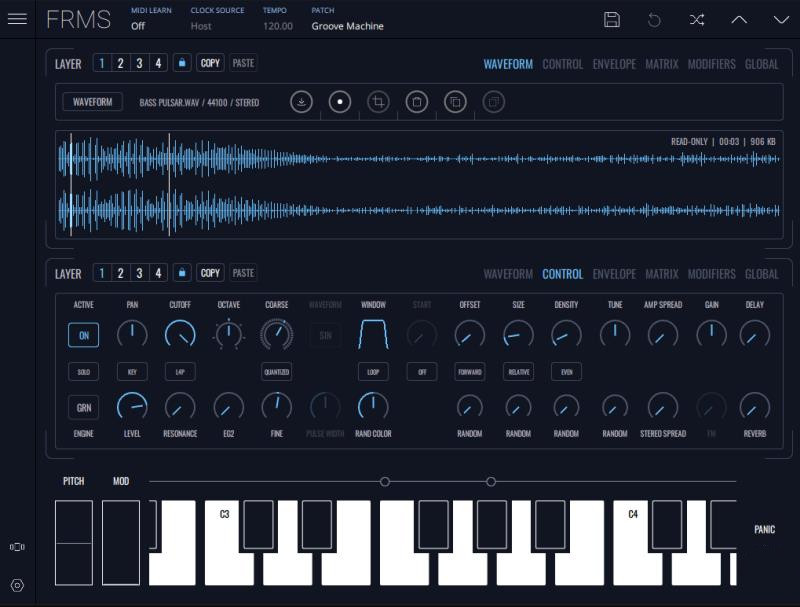Click the crop waveform icon
This screenshot has width=800, height=607.
pyautogui.click(x=378, y=102)
